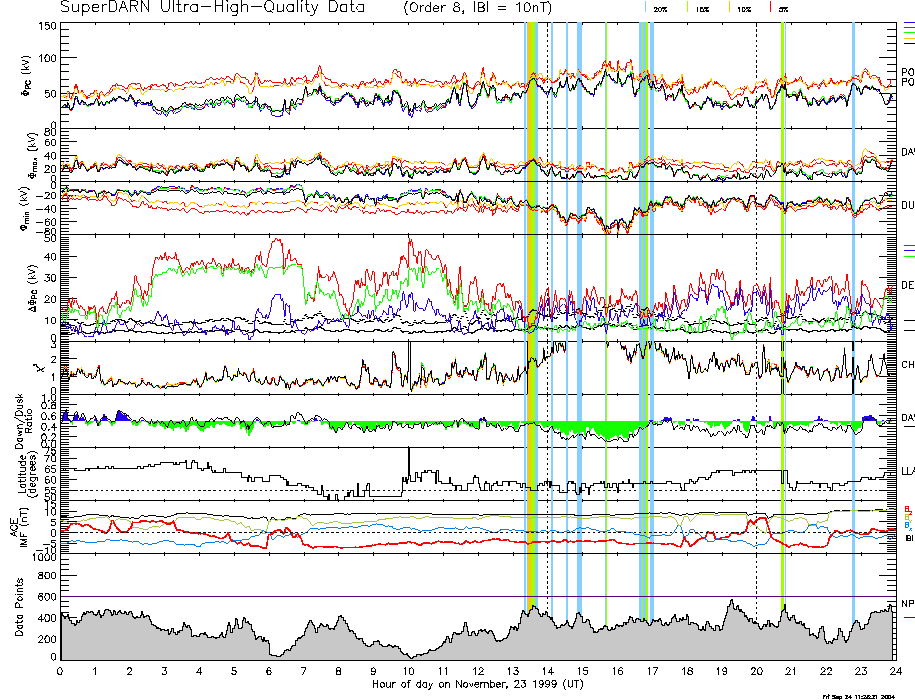
Task: Click the hour 9 tick label on the time axis
Action: [373, 671]
